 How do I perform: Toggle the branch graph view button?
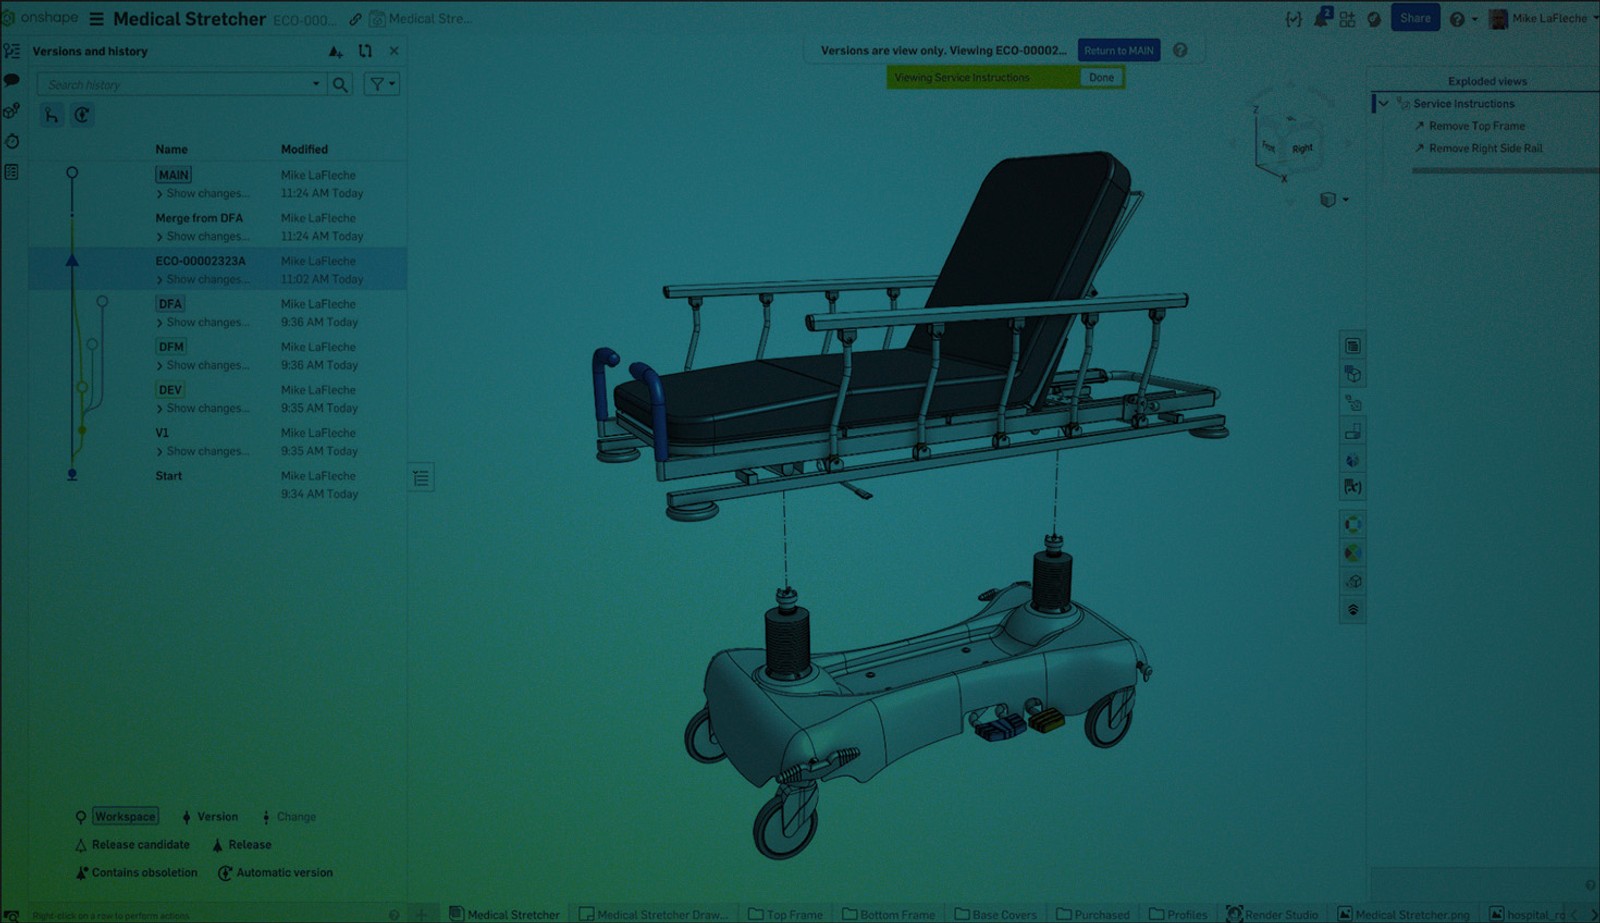[x=51, y=116]
